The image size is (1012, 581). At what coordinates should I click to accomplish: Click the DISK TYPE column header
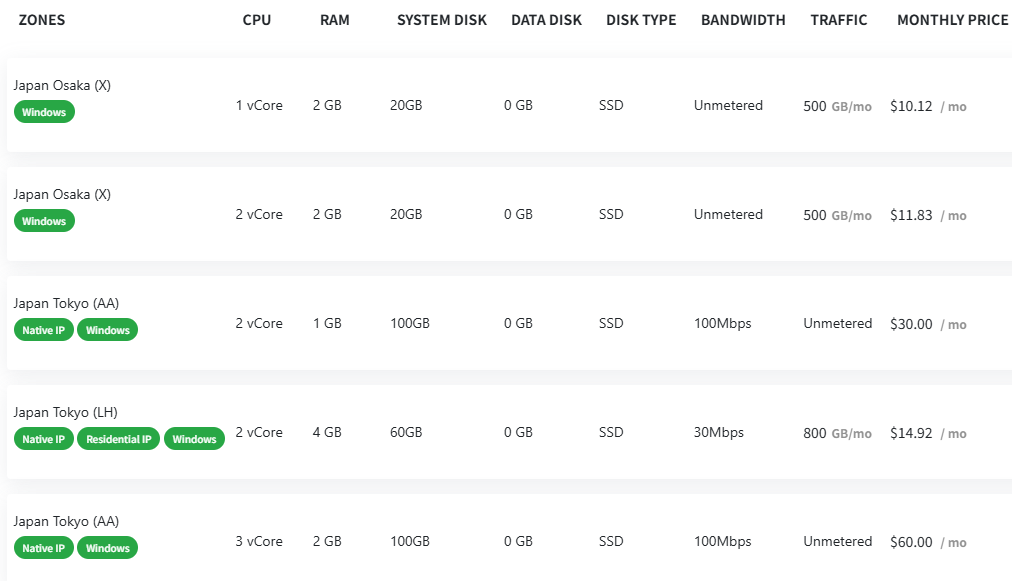click(x=641, y=20)
